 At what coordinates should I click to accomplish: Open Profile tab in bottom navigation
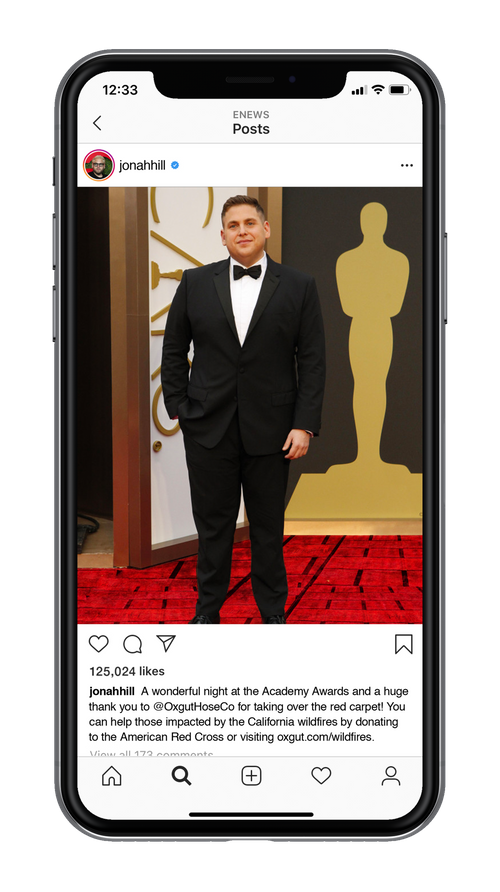391,776
